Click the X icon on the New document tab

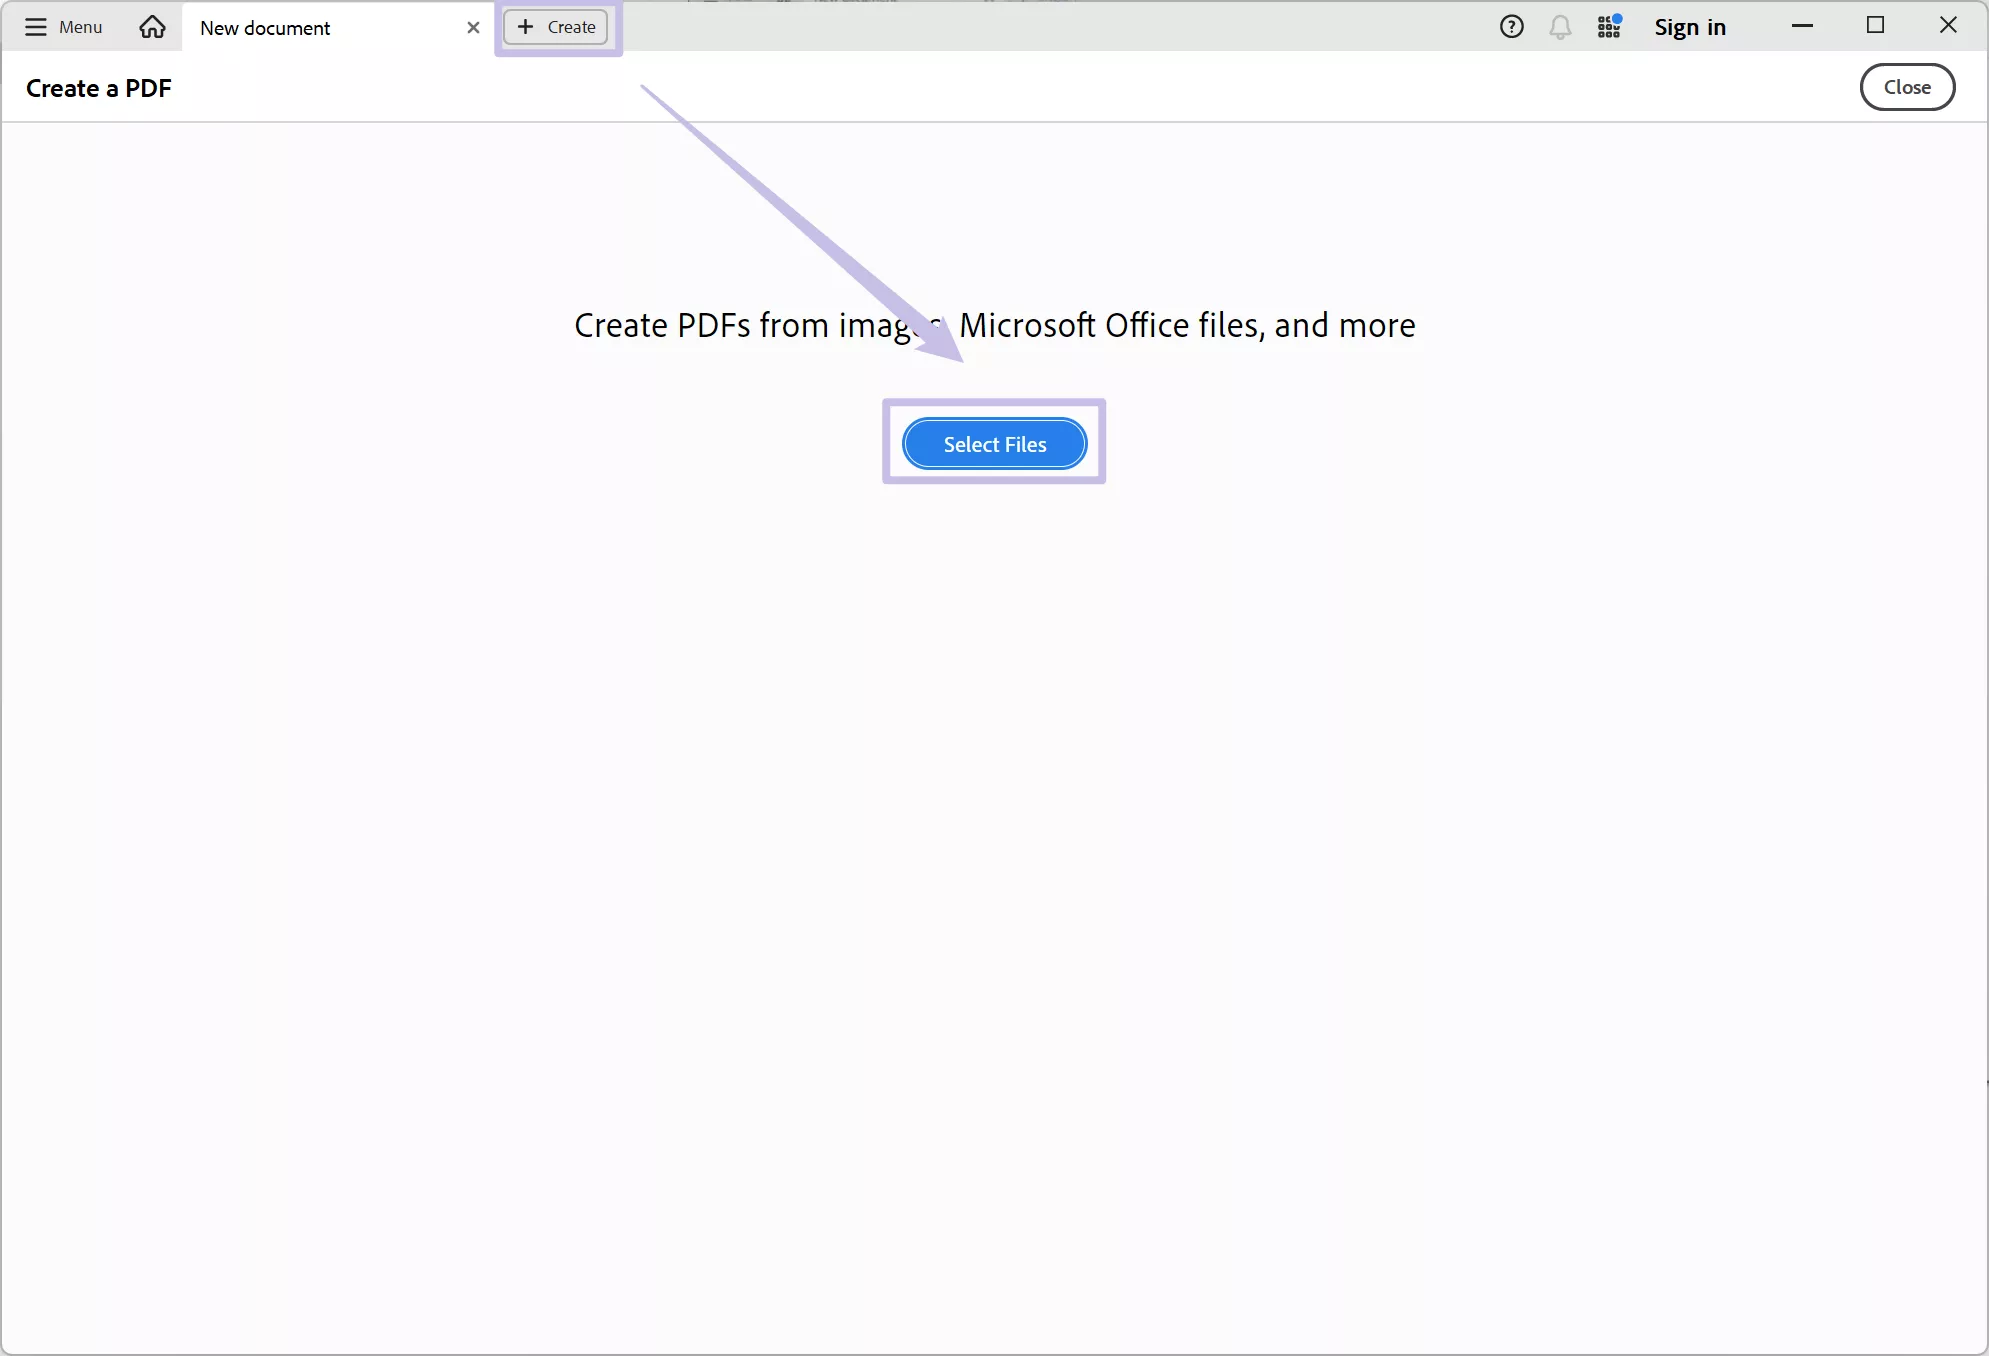[x=473, y=27]
